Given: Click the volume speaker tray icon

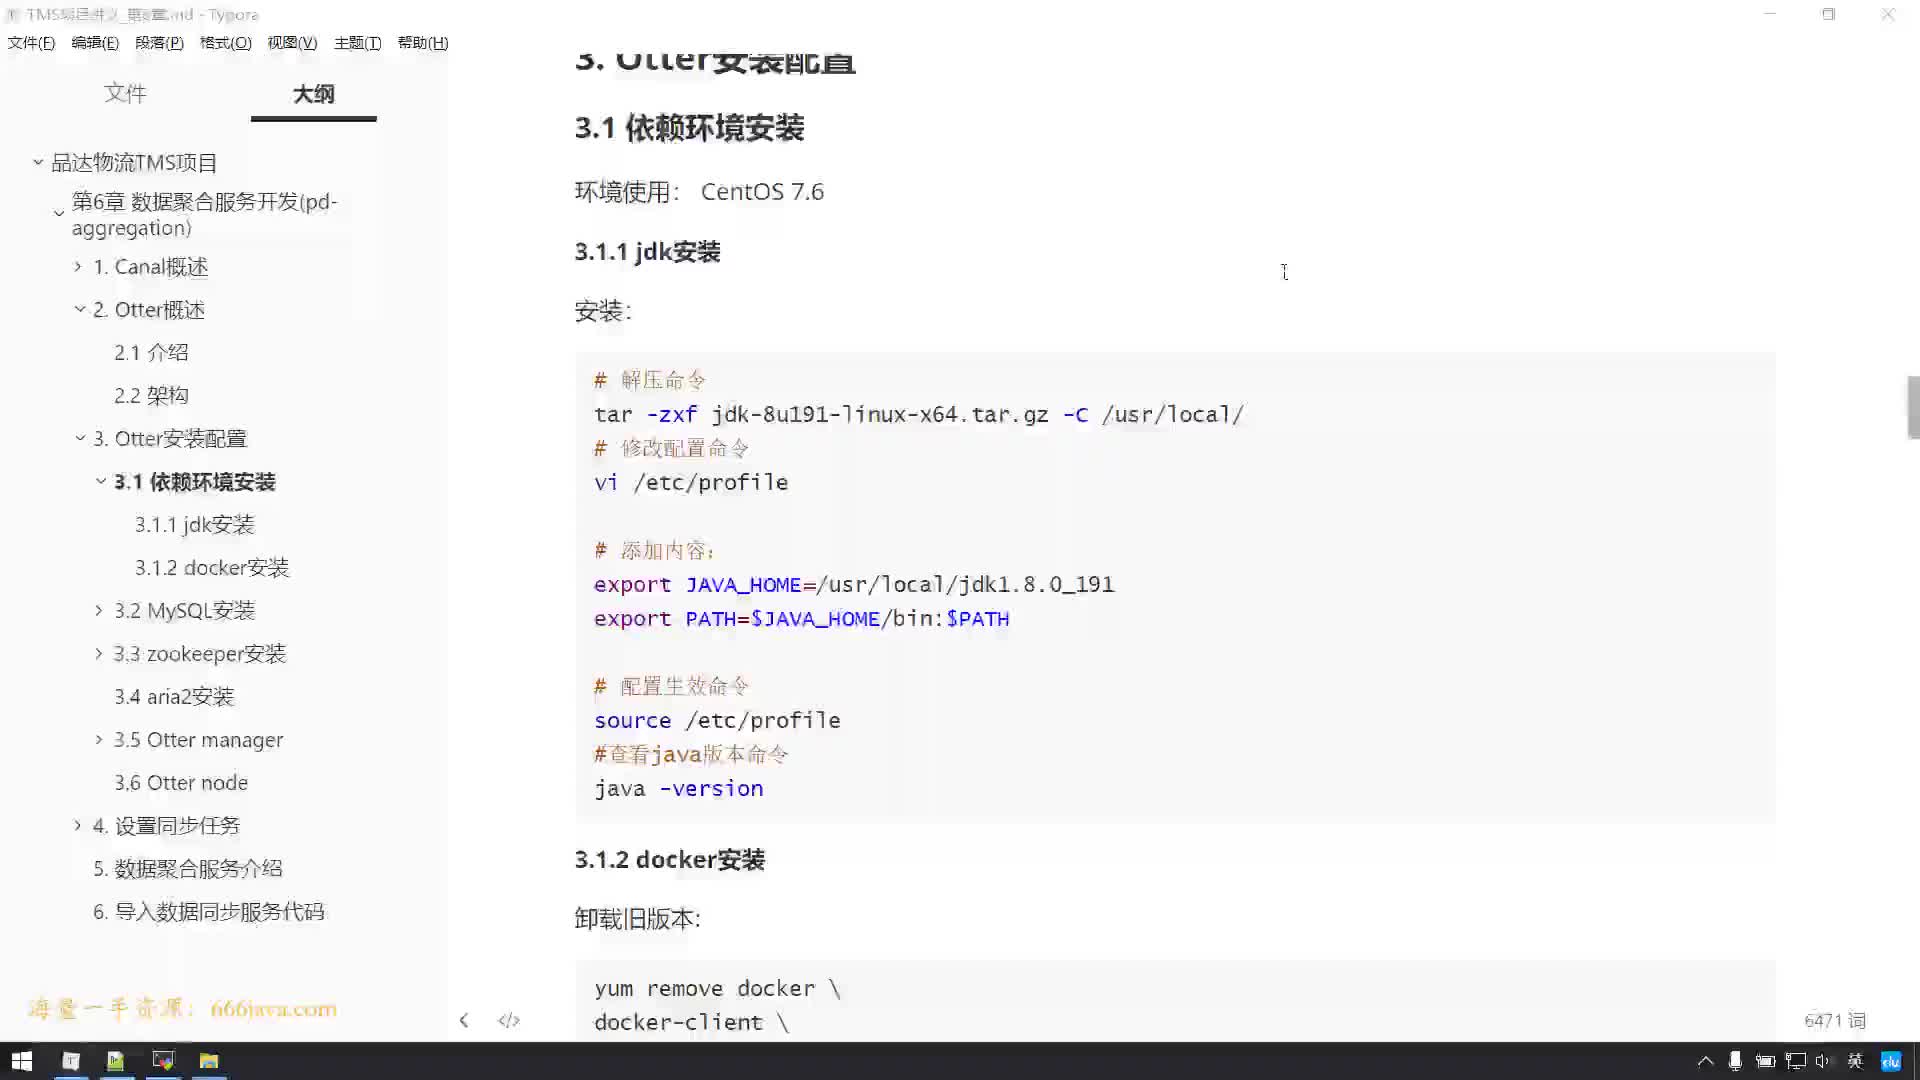Looking at the screenshot, I should (1823, 1061).
